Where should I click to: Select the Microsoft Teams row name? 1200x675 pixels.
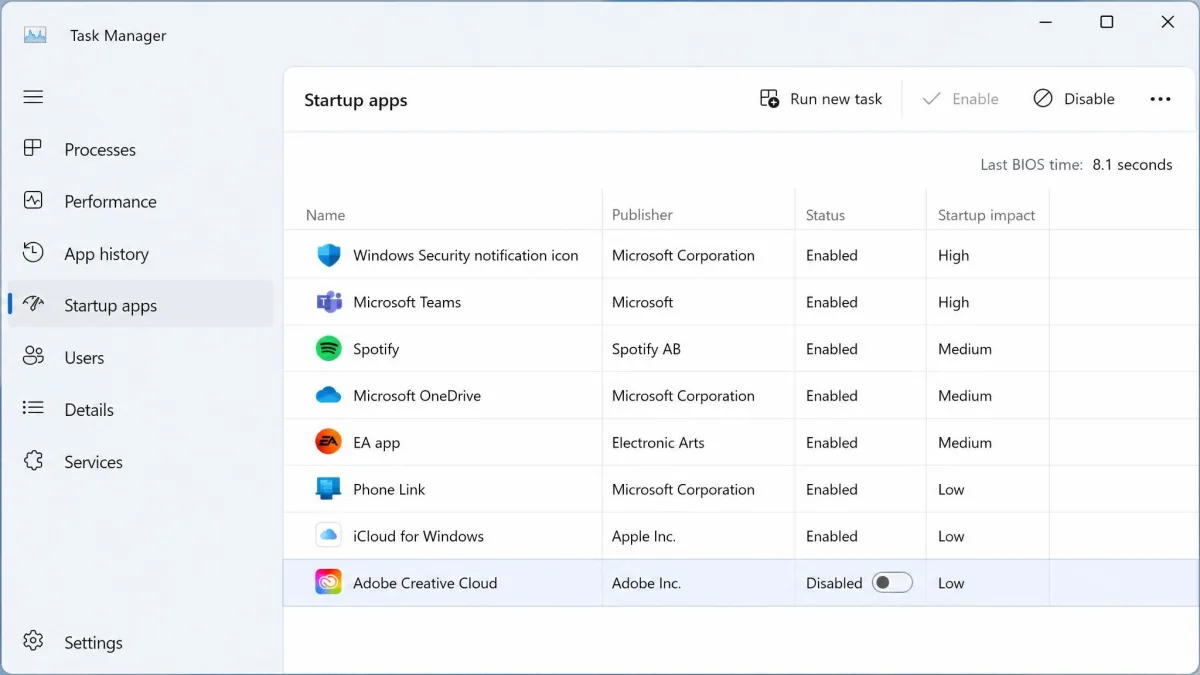point(407,302)
